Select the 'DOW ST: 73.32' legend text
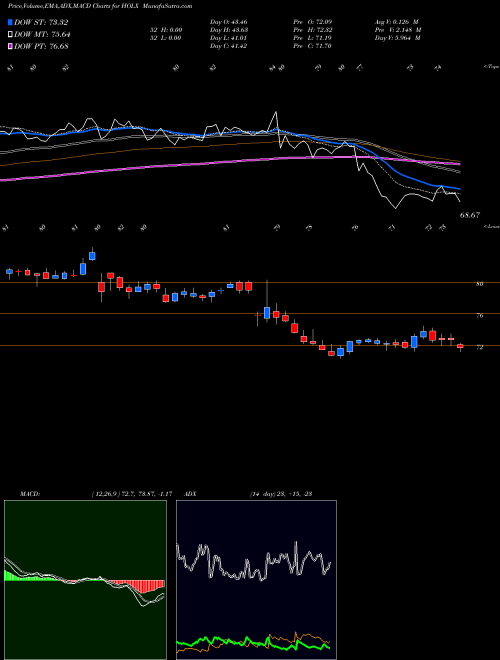500x660 pixels. (x=41, y=22)
